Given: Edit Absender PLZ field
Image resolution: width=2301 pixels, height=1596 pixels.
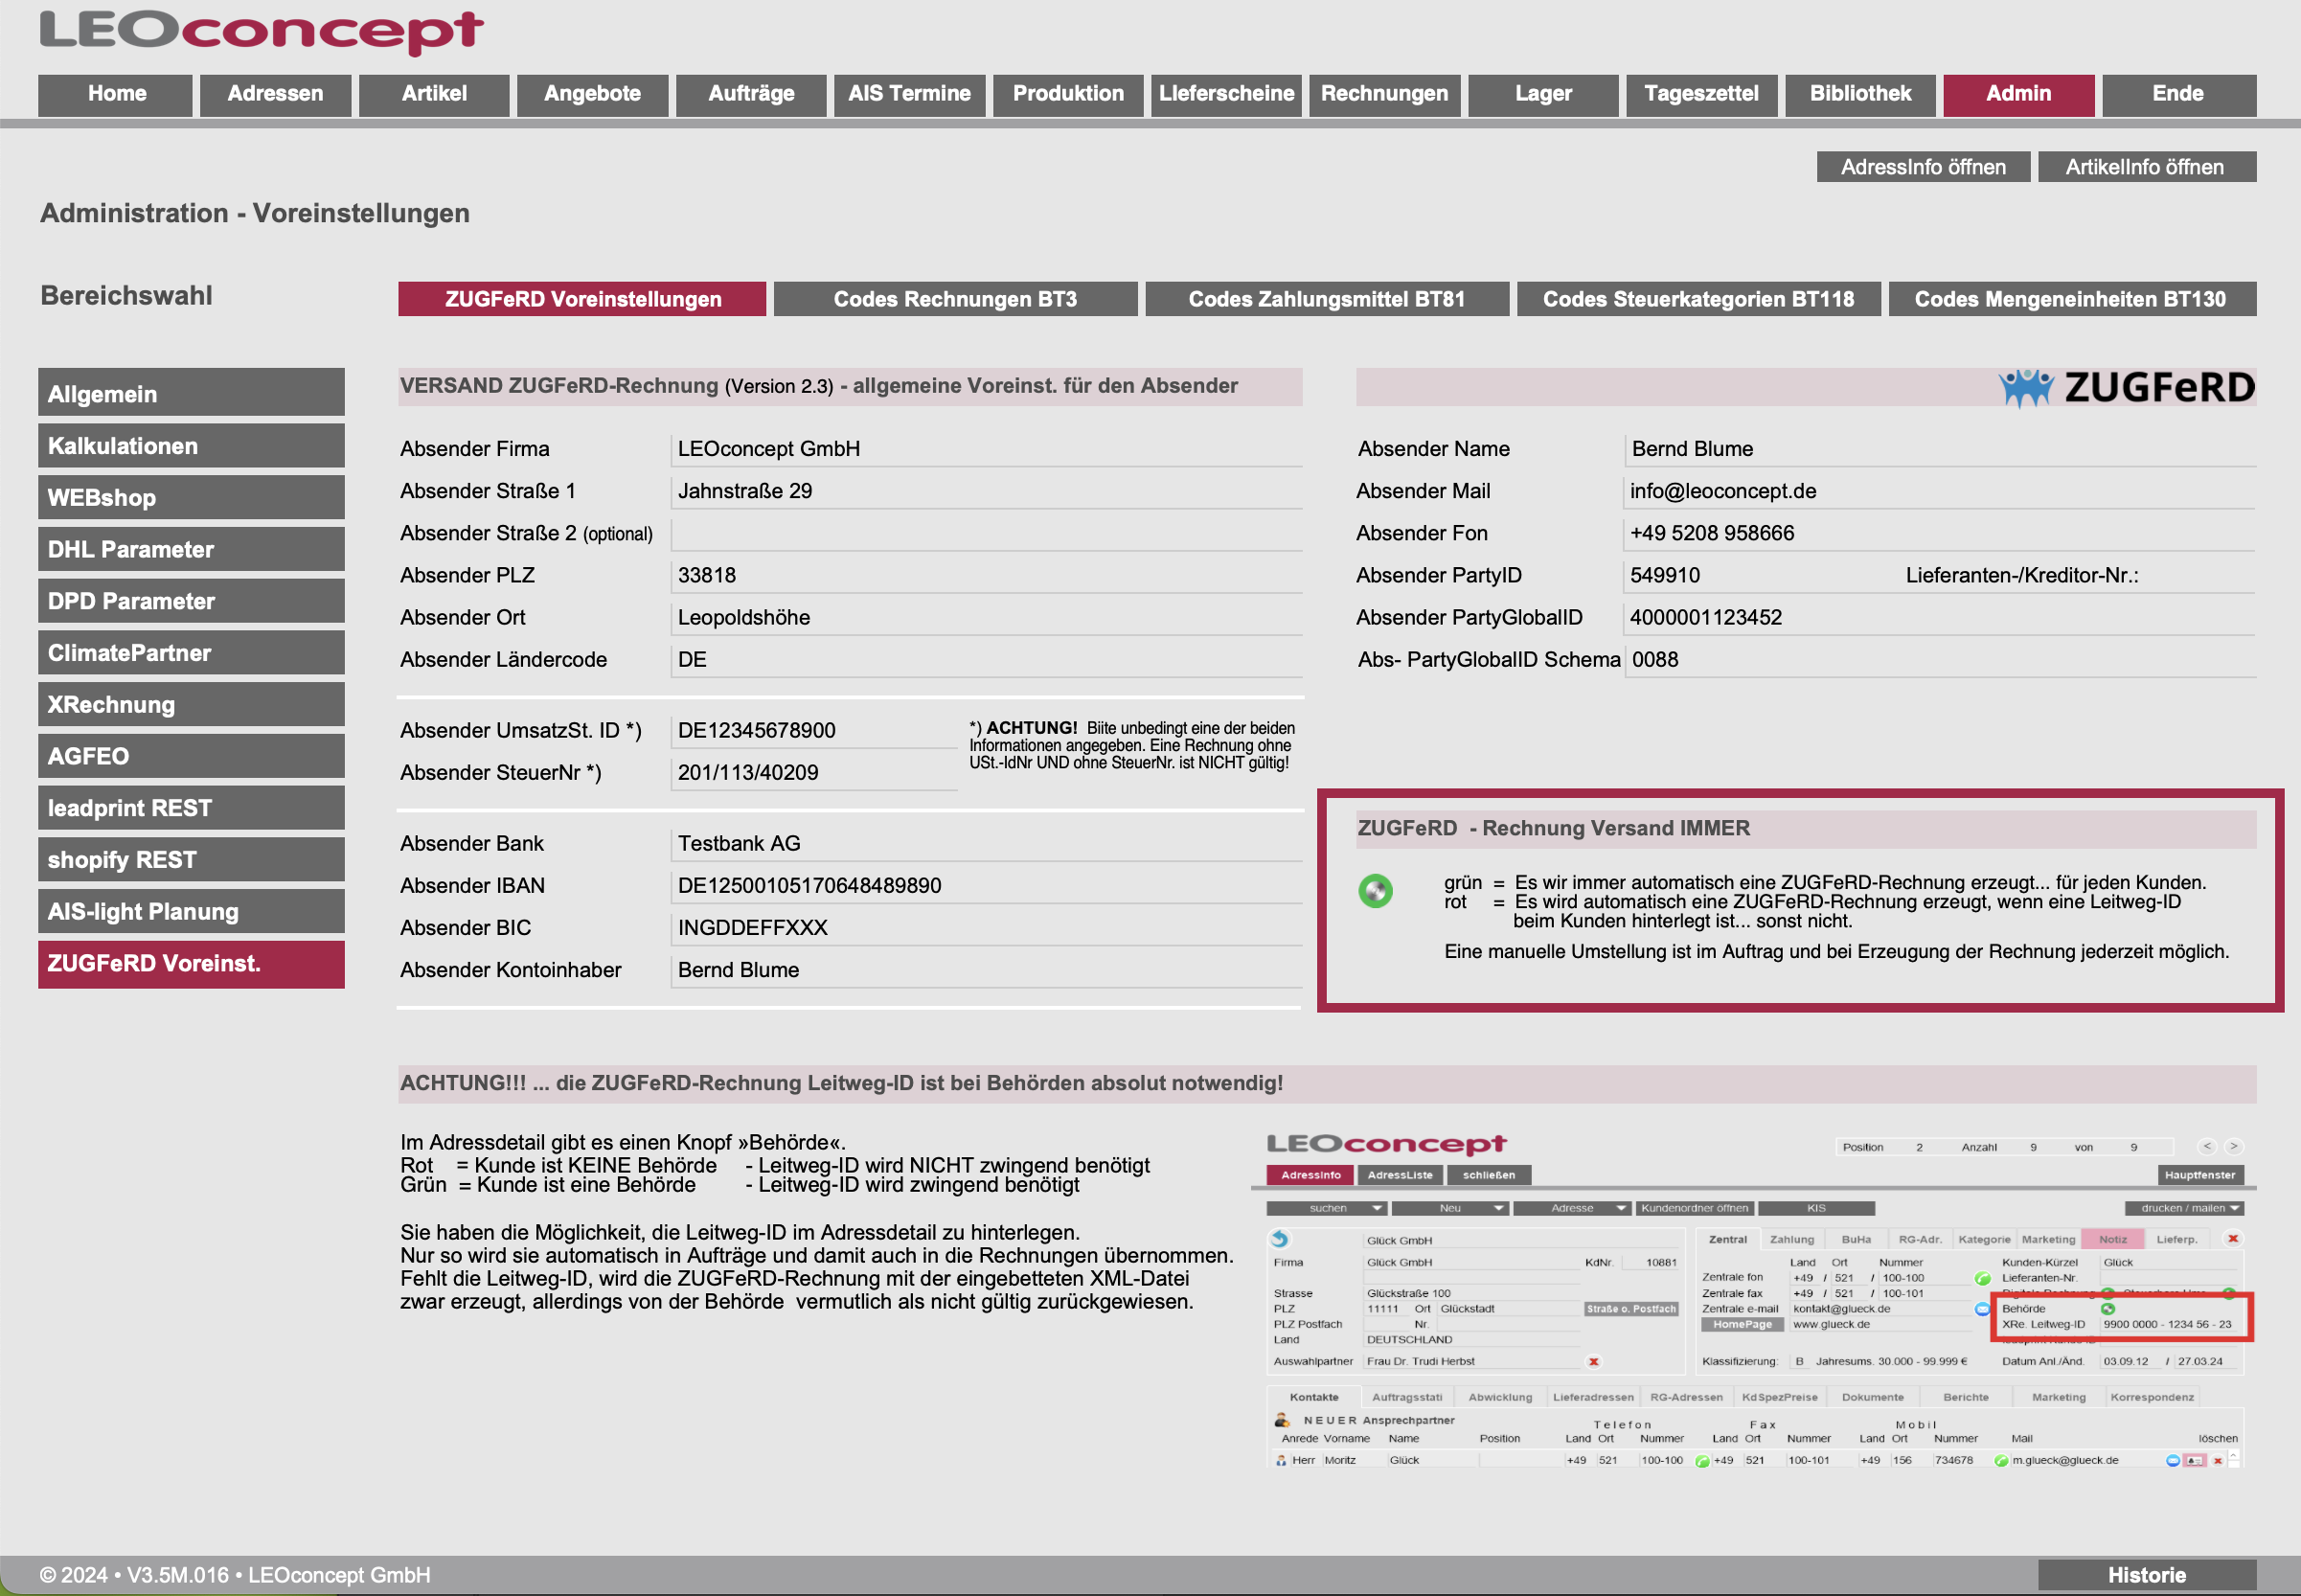Looking at the screenshot, I should tap(986, 575).
